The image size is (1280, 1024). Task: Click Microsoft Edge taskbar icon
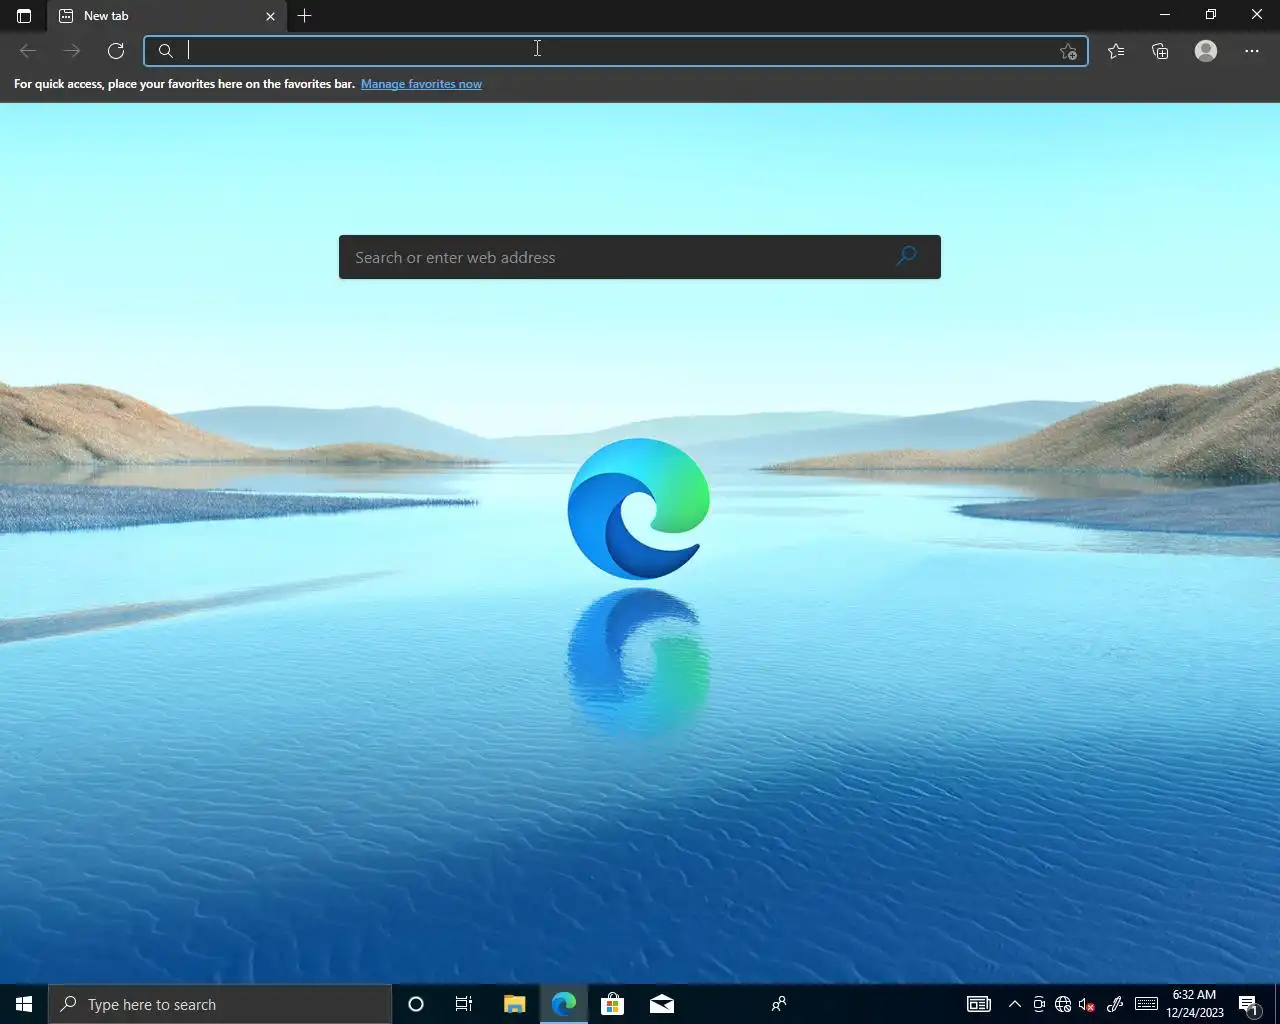563,1004
